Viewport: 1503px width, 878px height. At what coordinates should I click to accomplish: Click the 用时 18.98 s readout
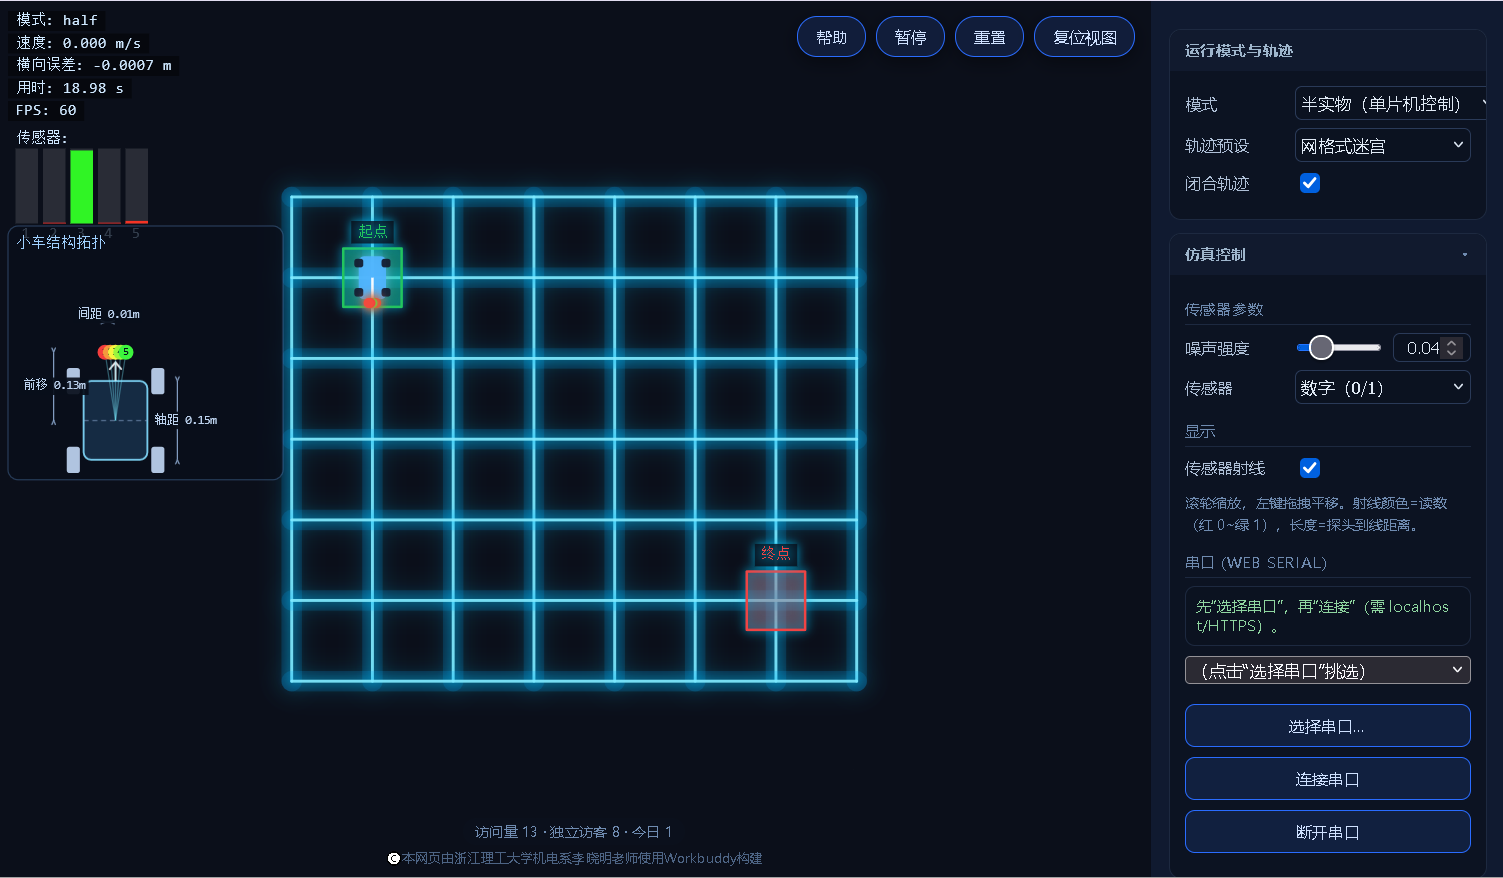tap(70, 88)
